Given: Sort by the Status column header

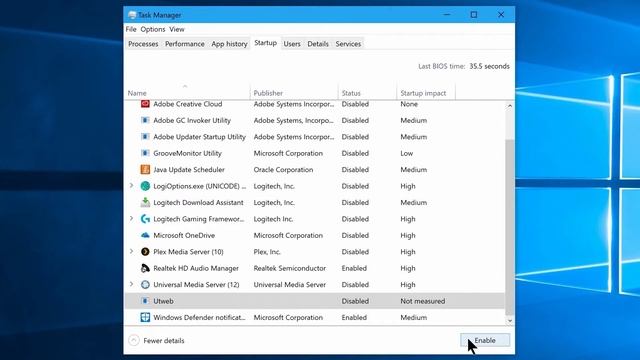Looking at the screenshot, I should pyautogui.click(x=367, y=93).
